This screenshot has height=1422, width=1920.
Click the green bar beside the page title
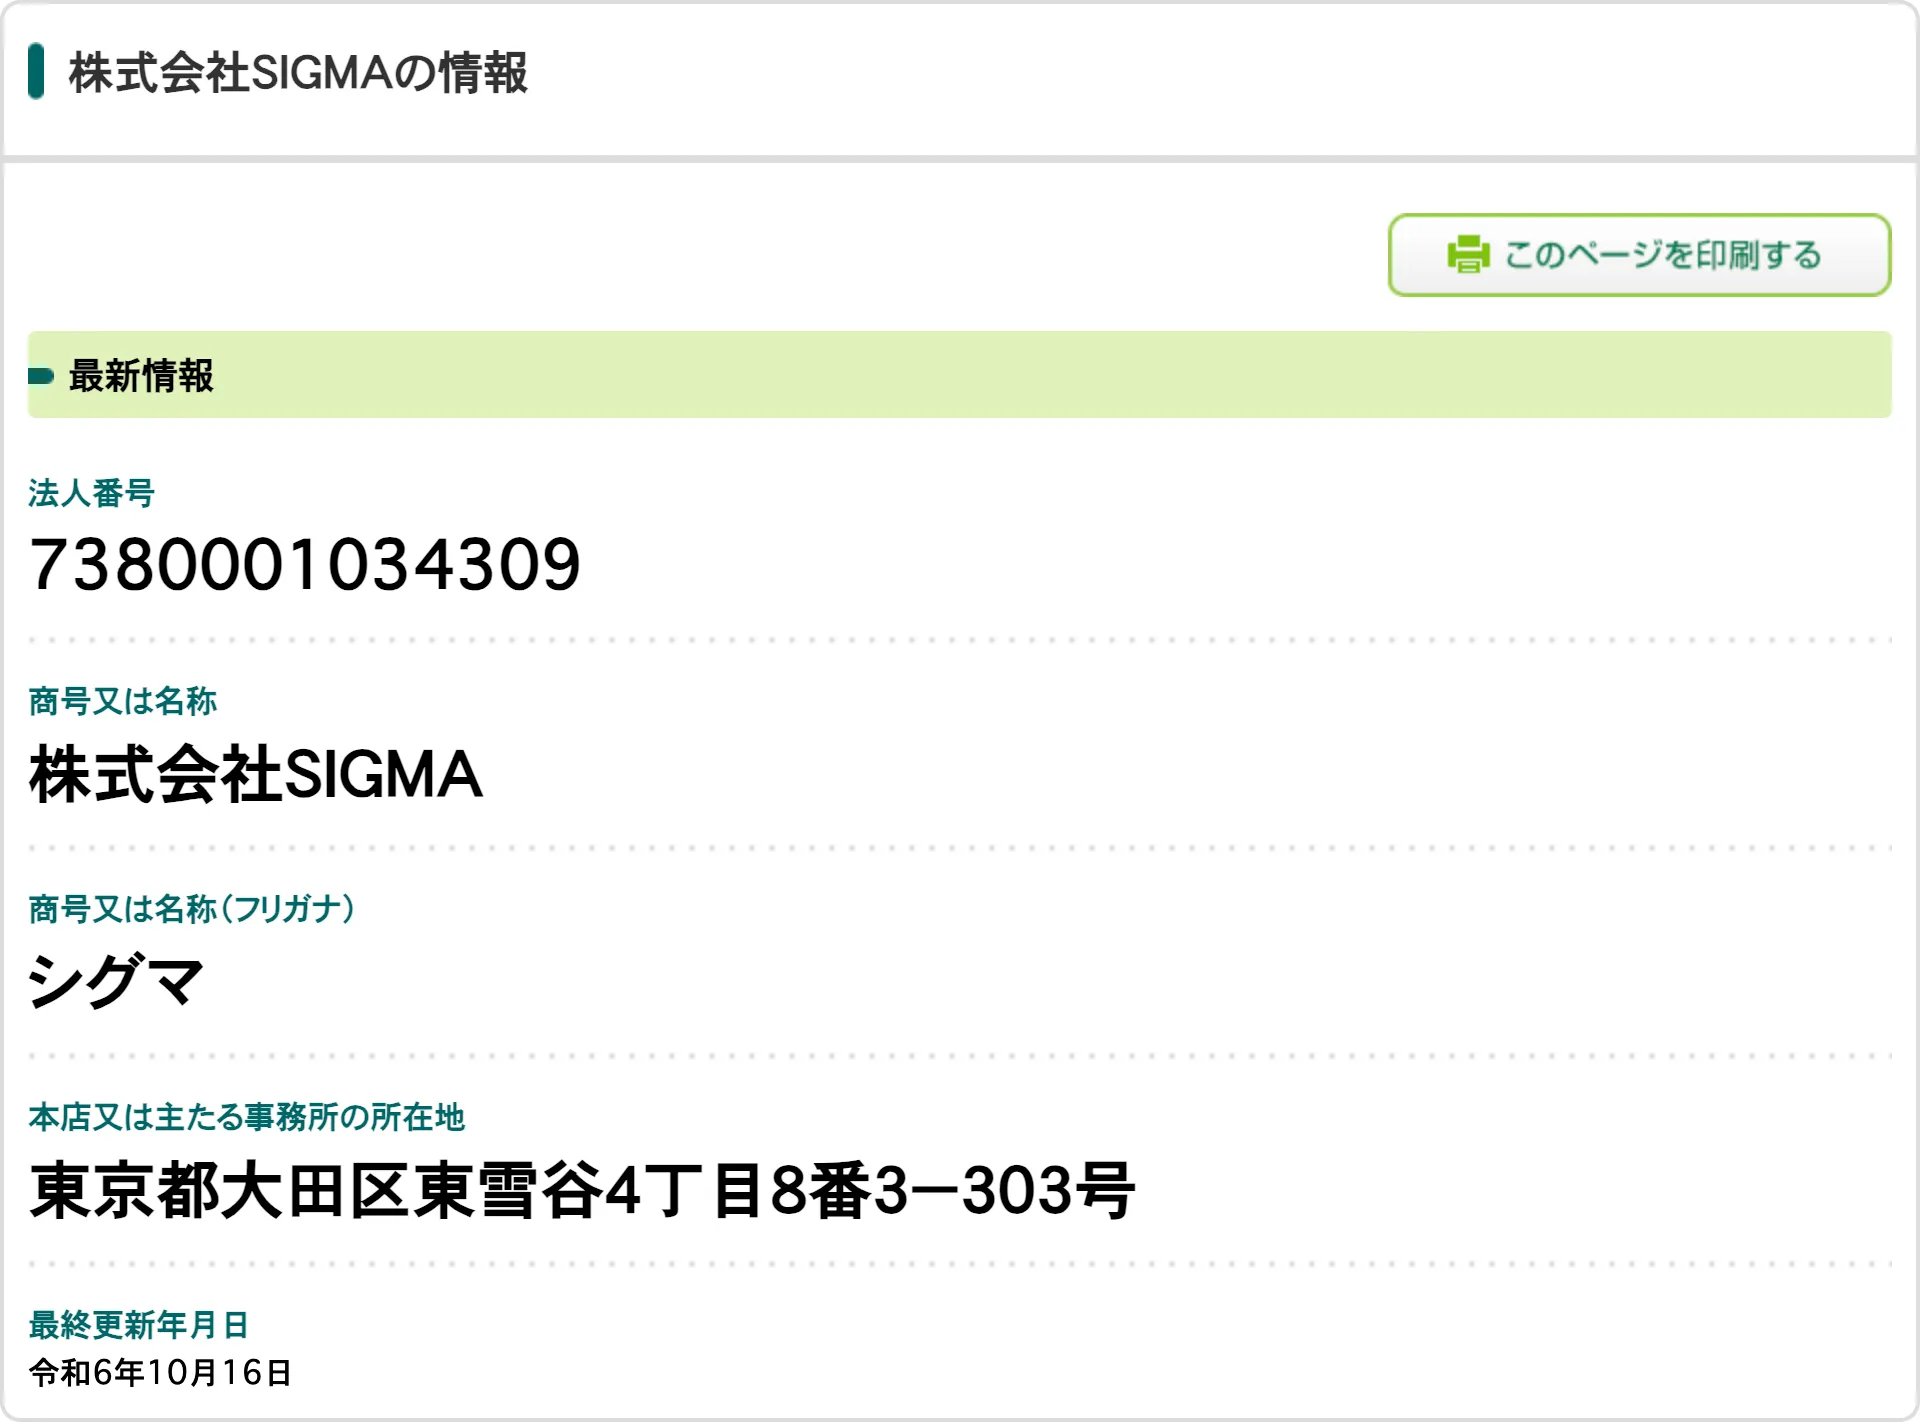click(36, 71)
